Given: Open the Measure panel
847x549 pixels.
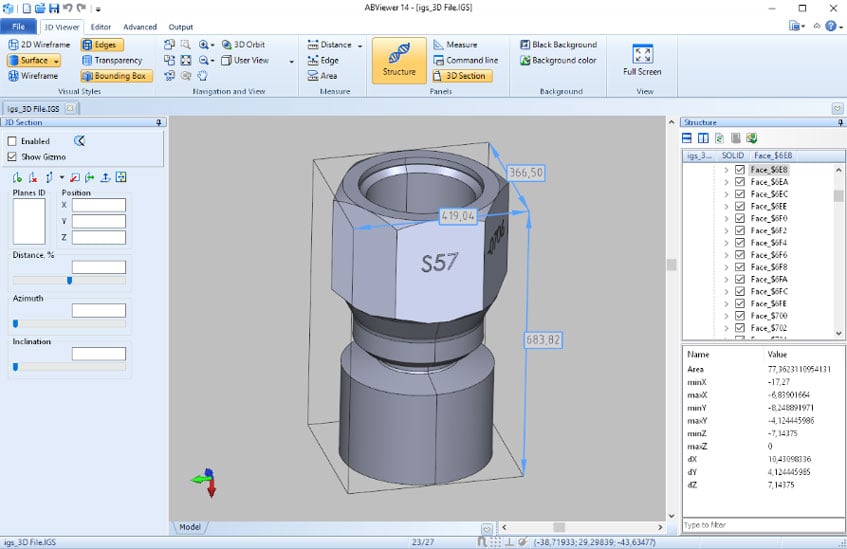Looking at the screenshot, I should coord(455,44).
